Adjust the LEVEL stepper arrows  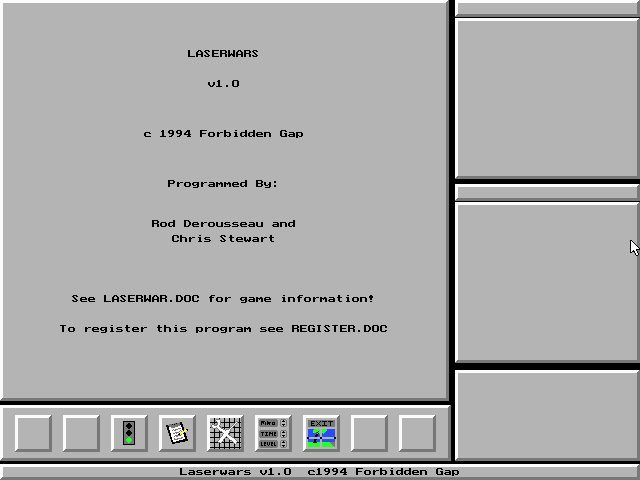[x=284, y=443]
